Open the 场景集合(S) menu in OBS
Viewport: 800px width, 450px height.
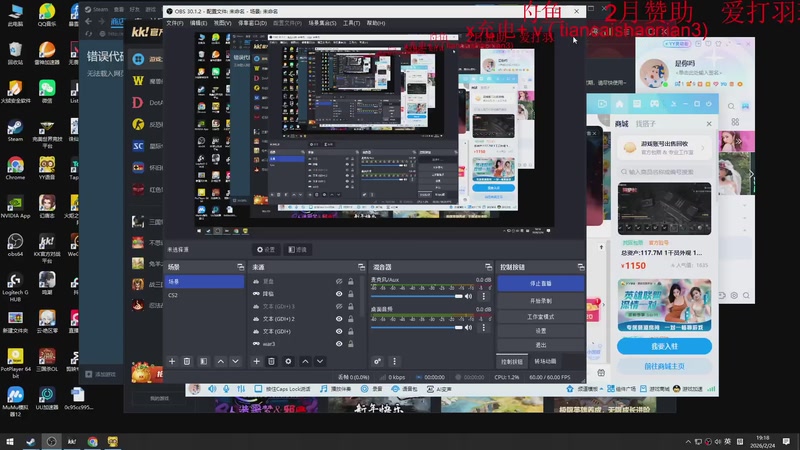[322, 23]
